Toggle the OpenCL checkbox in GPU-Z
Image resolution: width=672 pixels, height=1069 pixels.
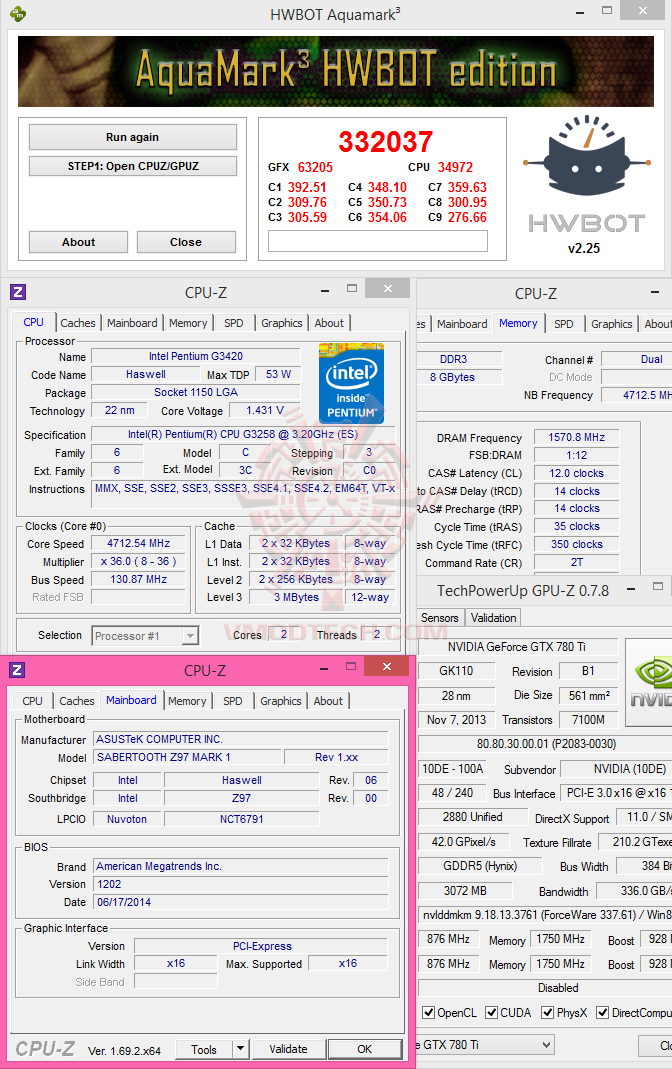coord(428,1012)
